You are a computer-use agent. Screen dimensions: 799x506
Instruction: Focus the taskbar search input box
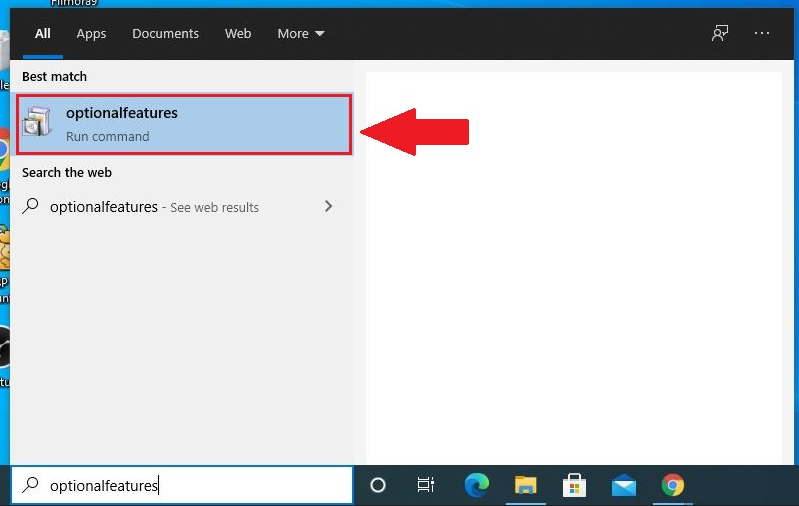(x=182, y=485)
